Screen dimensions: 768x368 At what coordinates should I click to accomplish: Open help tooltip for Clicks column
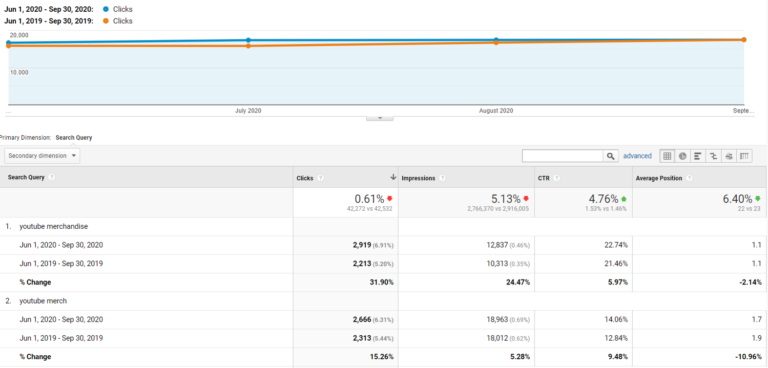(x=321, y=178)
